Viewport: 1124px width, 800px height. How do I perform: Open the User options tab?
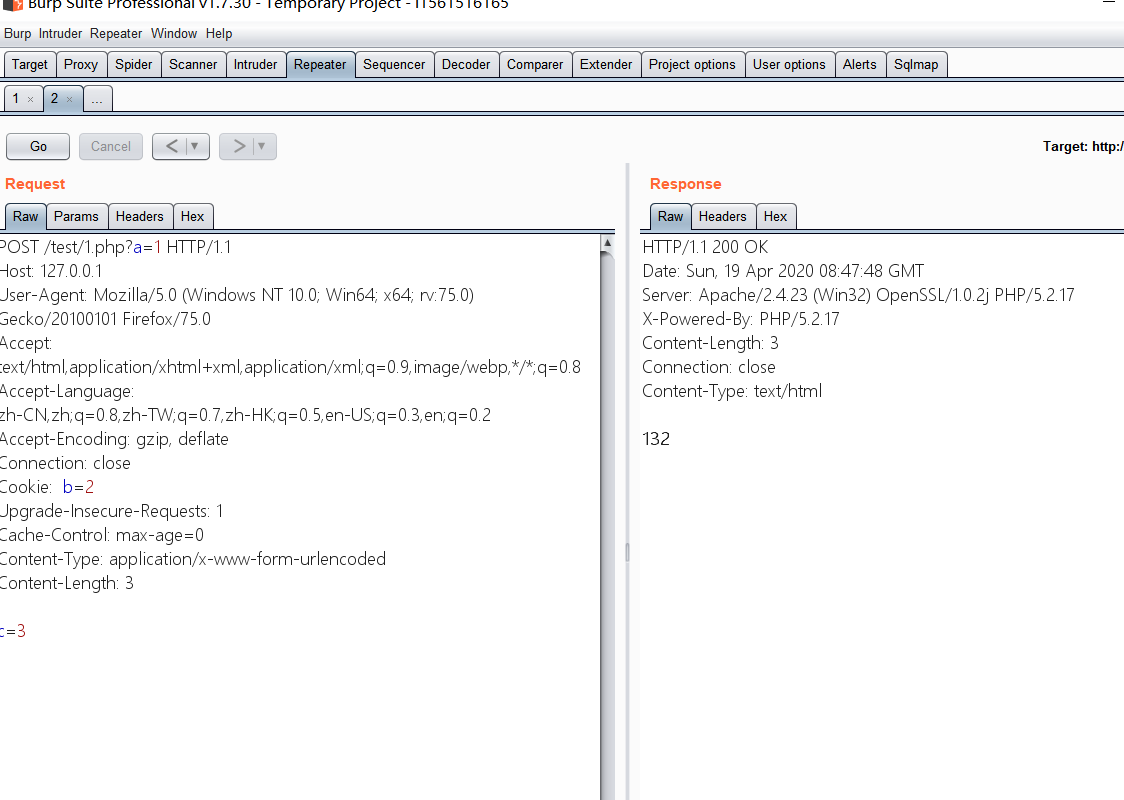789,65
